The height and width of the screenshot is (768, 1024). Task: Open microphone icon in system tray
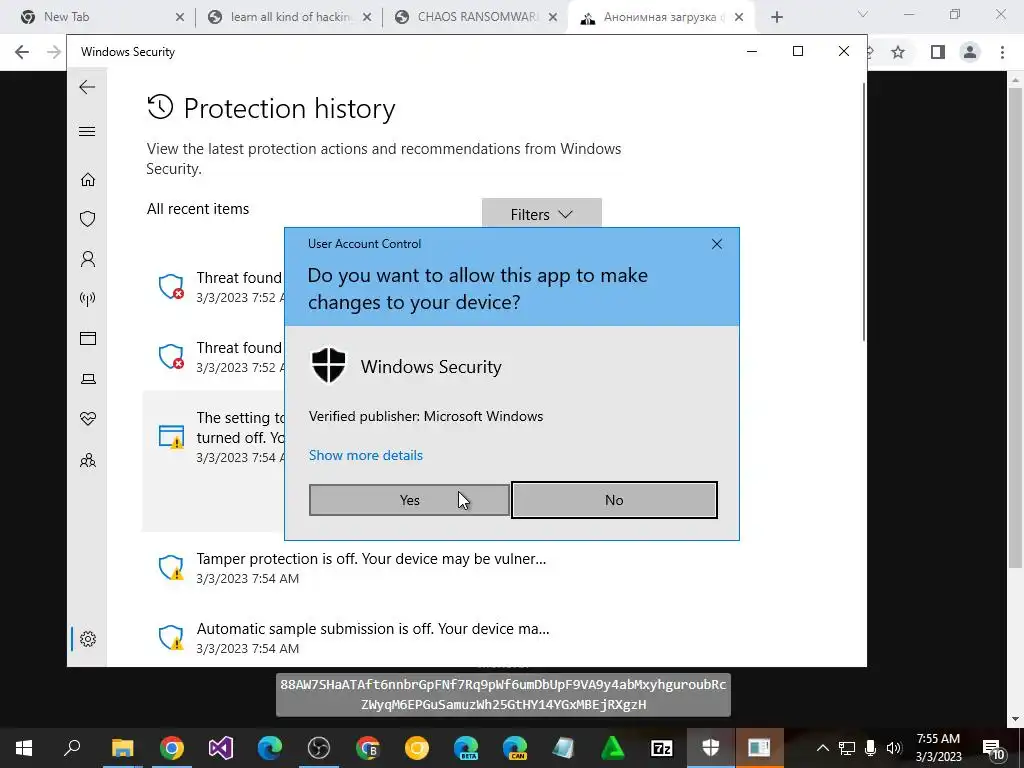click(871, 748)
